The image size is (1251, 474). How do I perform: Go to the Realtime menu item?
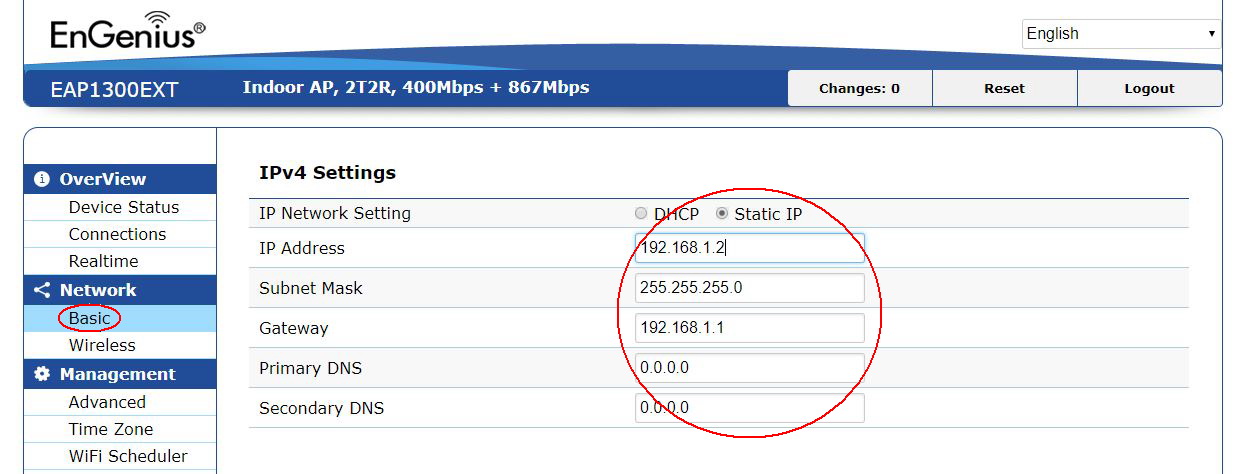pyautogui.click(x=103, y=261)
